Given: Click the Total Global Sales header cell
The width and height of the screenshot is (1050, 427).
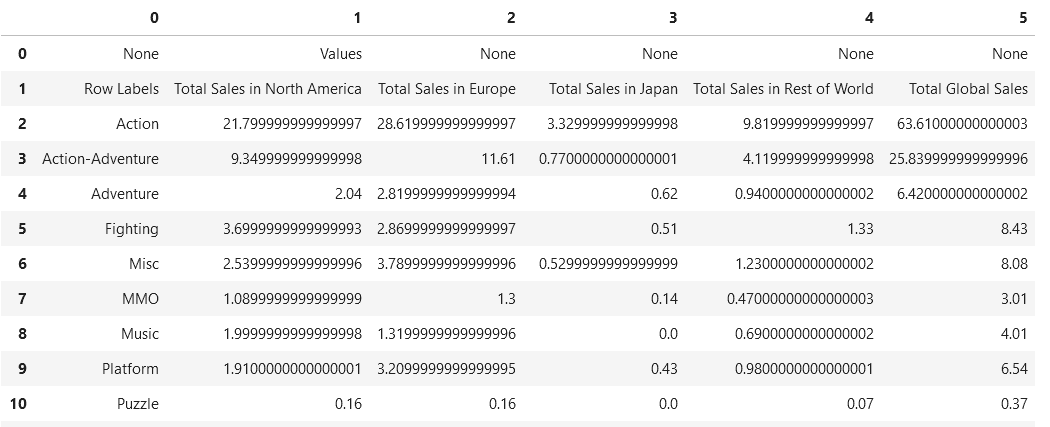Looking at the screenshot, I should click(x=968, y=89).
